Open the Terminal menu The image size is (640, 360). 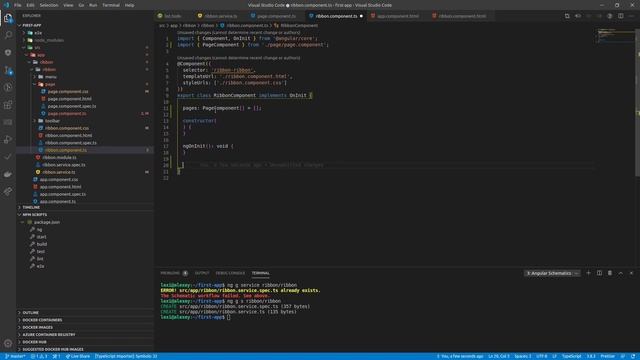111,5
